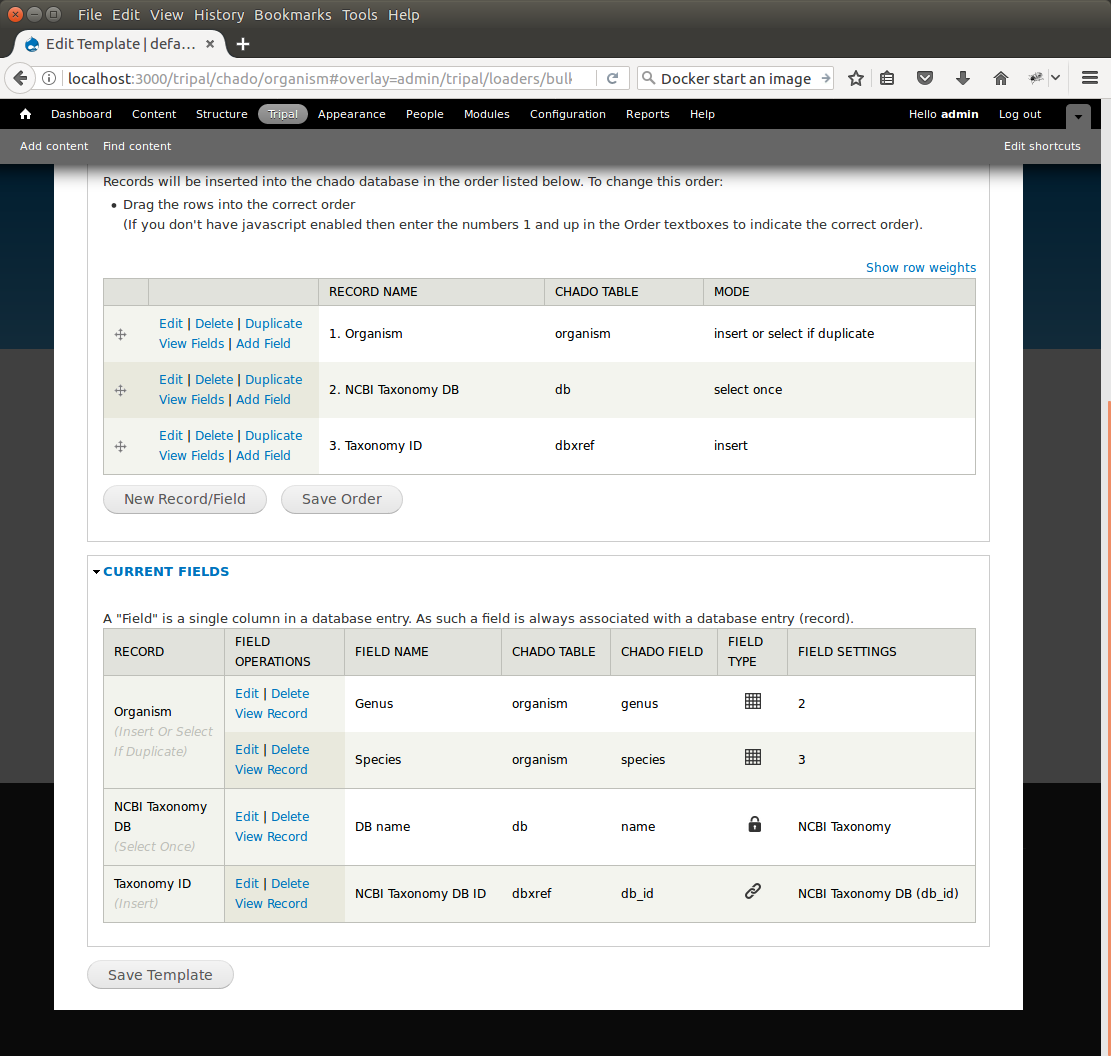Image resolution: width=1111 pixels, height=1056 pixels.
Task: Open the Pocket icon in browser toolbar
Action: coord(925,78)
